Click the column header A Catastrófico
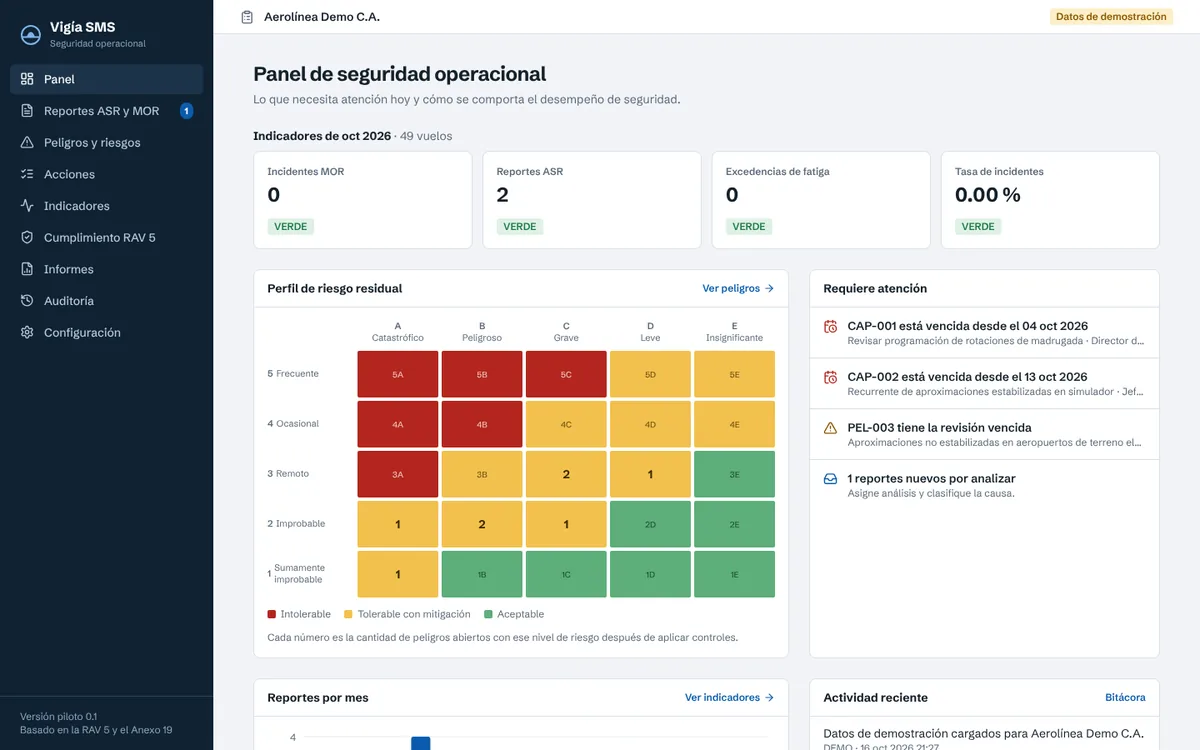This screenshot has width=1200, height=750. coord(398,331)
